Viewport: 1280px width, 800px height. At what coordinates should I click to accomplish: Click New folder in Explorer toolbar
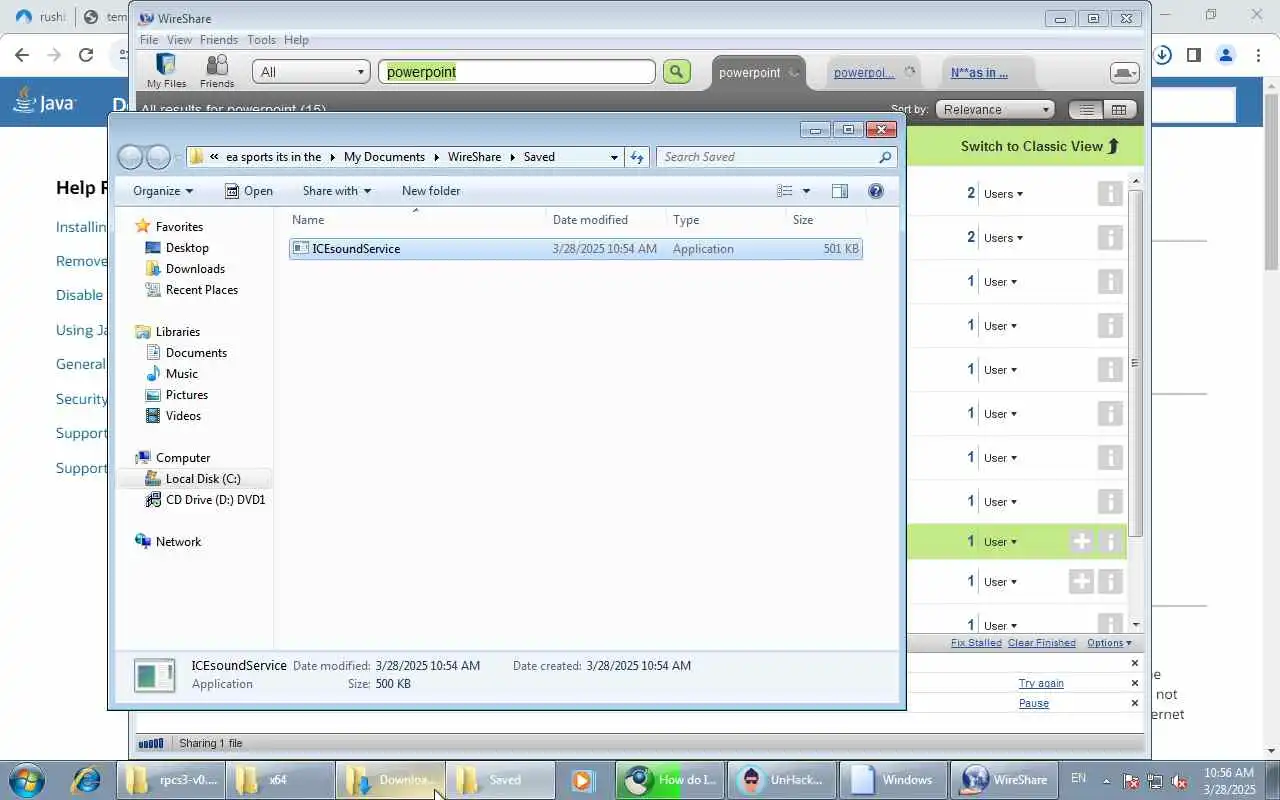point(431,191)
